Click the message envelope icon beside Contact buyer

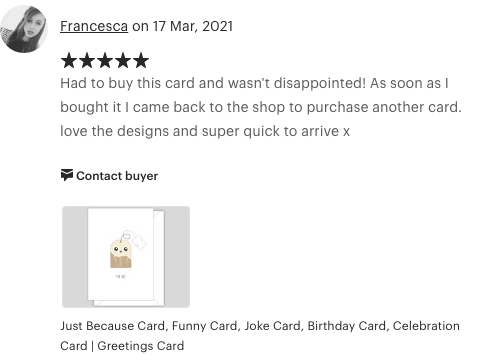(67, 175)
